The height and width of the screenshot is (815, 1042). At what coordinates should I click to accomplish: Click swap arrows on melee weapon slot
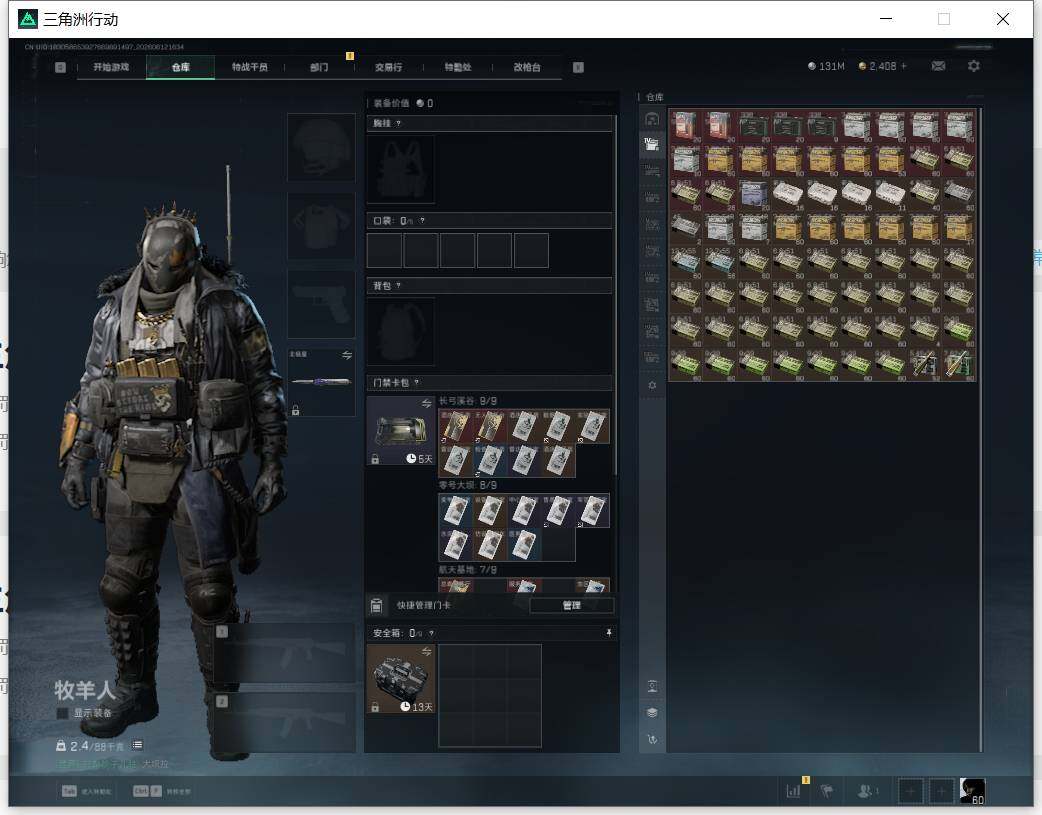coord(347,355)
